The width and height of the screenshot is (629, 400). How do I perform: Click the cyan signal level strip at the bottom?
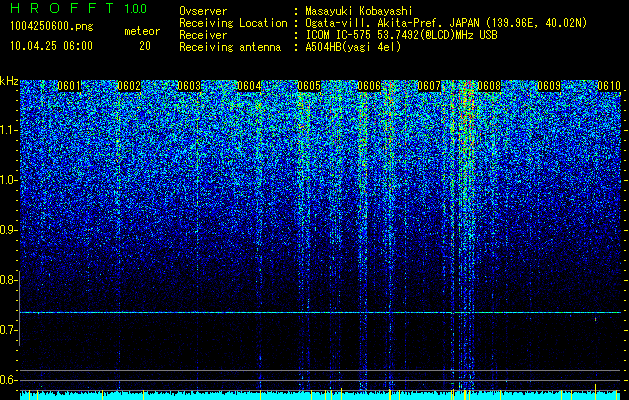point(320,395)
